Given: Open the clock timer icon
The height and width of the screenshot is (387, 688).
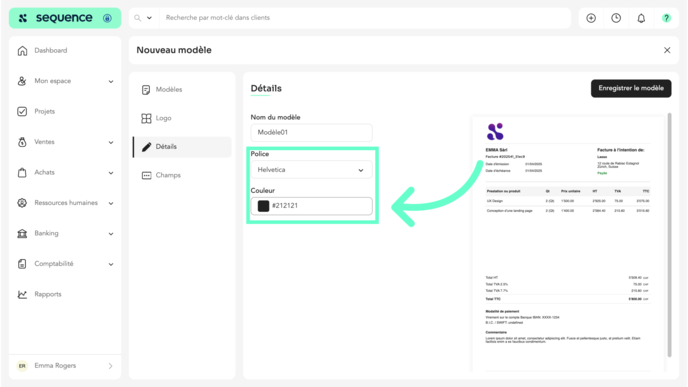Looking at the screenshot, I should 616,18.
